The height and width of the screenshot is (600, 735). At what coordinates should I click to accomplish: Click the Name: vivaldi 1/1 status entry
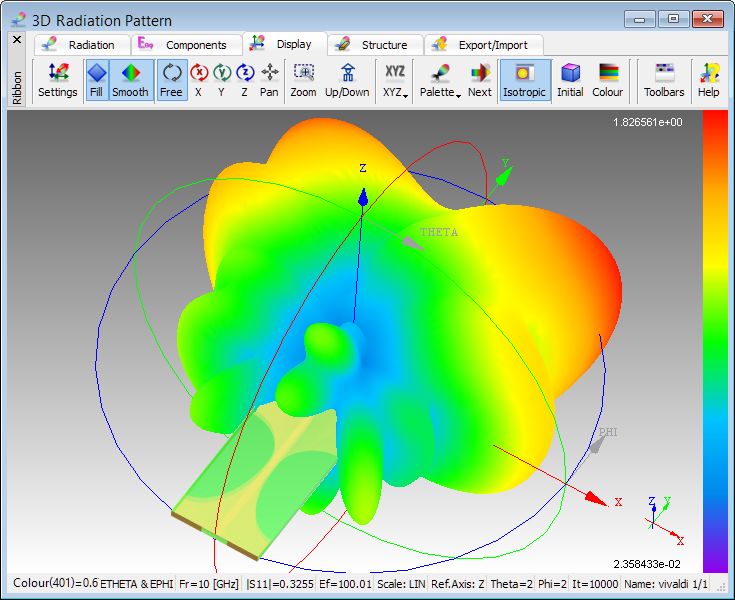pos(666,584)
